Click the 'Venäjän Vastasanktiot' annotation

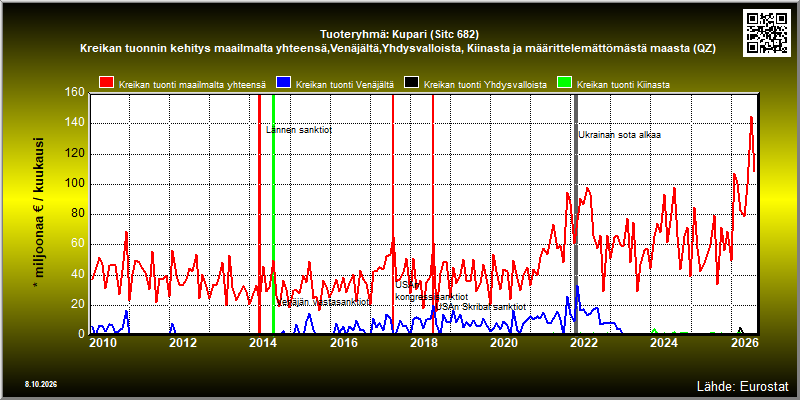pyautogui.click(x=323, y=302)
